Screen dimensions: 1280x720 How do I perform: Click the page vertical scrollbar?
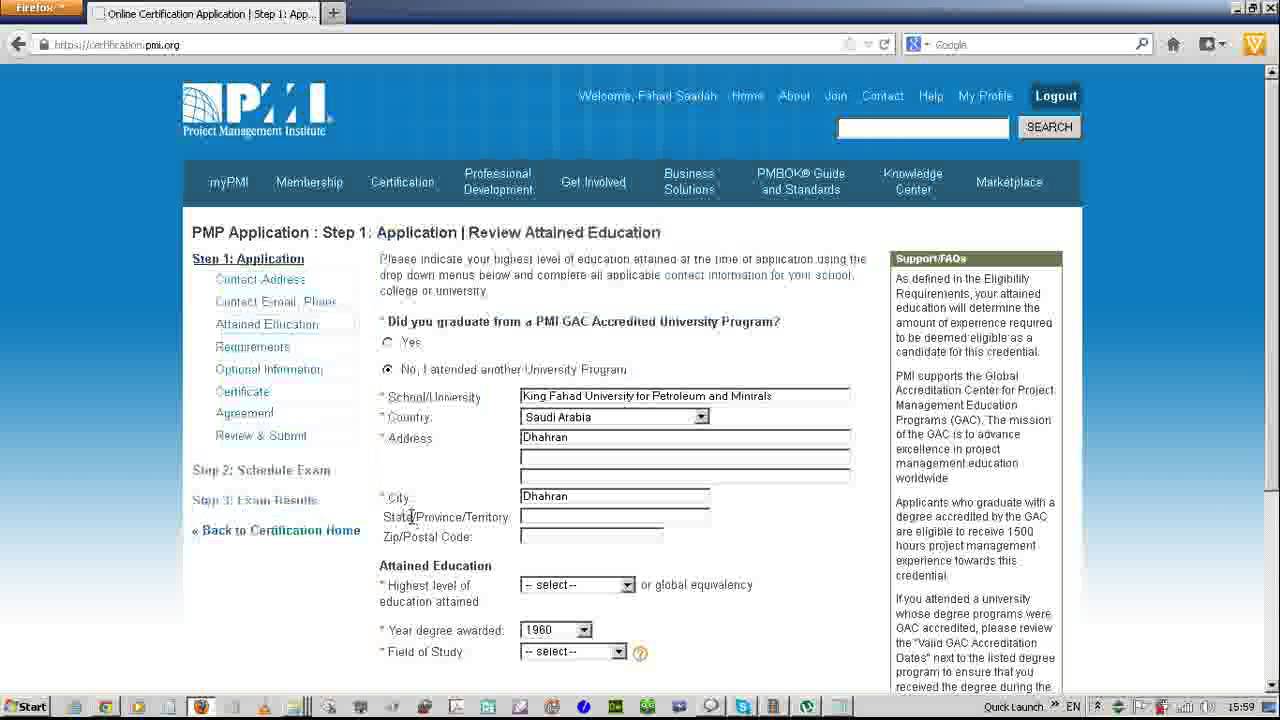[1272, 380]
